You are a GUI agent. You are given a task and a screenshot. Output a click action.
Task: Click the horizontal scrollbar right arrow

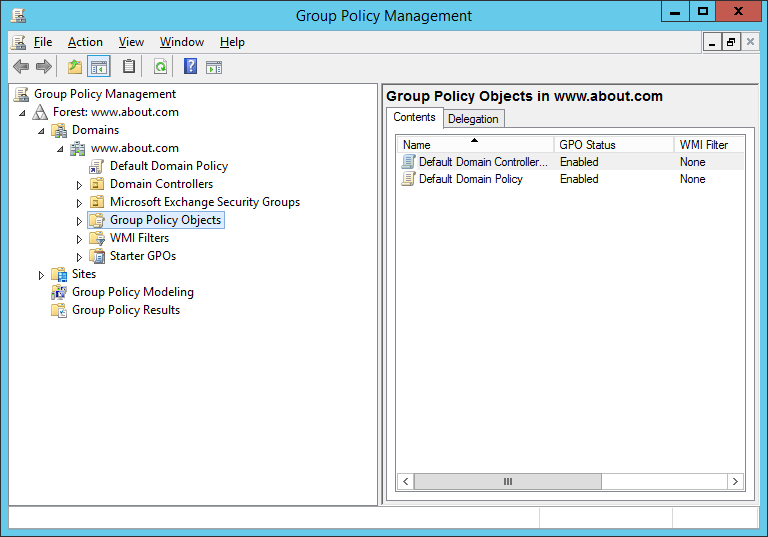735,482
